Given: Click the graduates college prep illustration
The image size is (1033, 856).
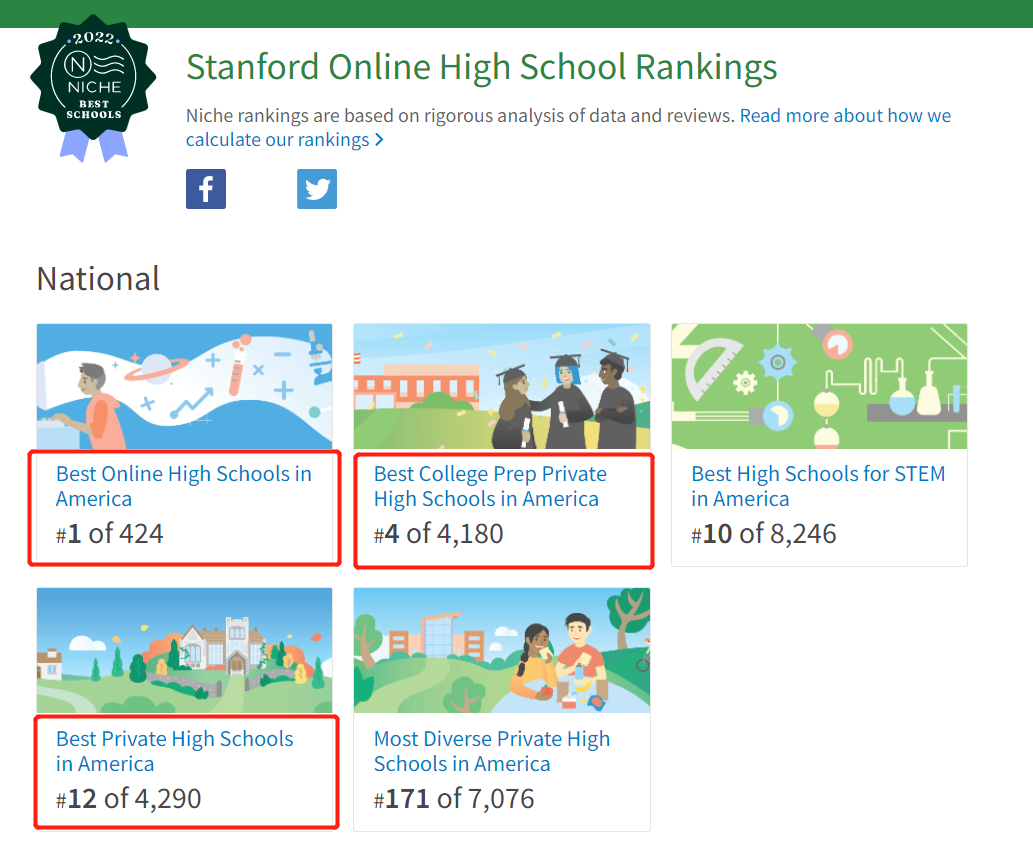Looking at the screenshot, I should [502, 387].
